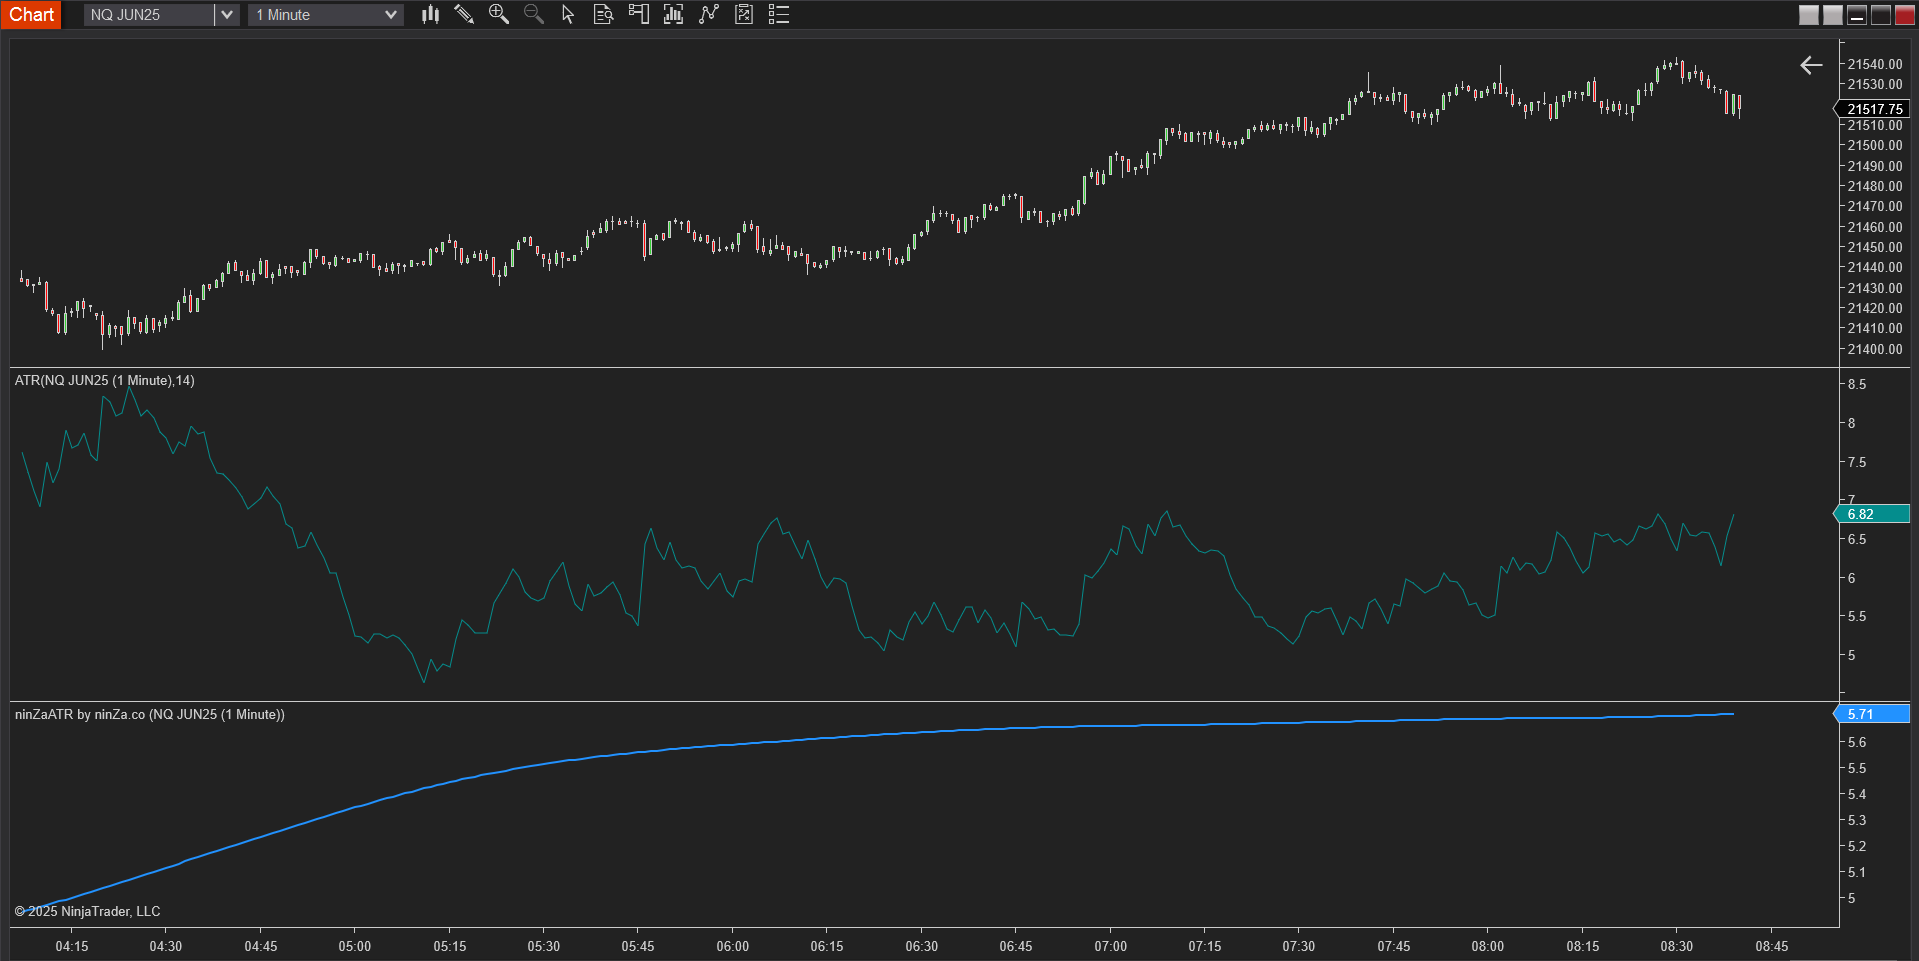1919x961 pixels.
Task: Open the 1 Minute interval dropdown
Action: point(326,15)
